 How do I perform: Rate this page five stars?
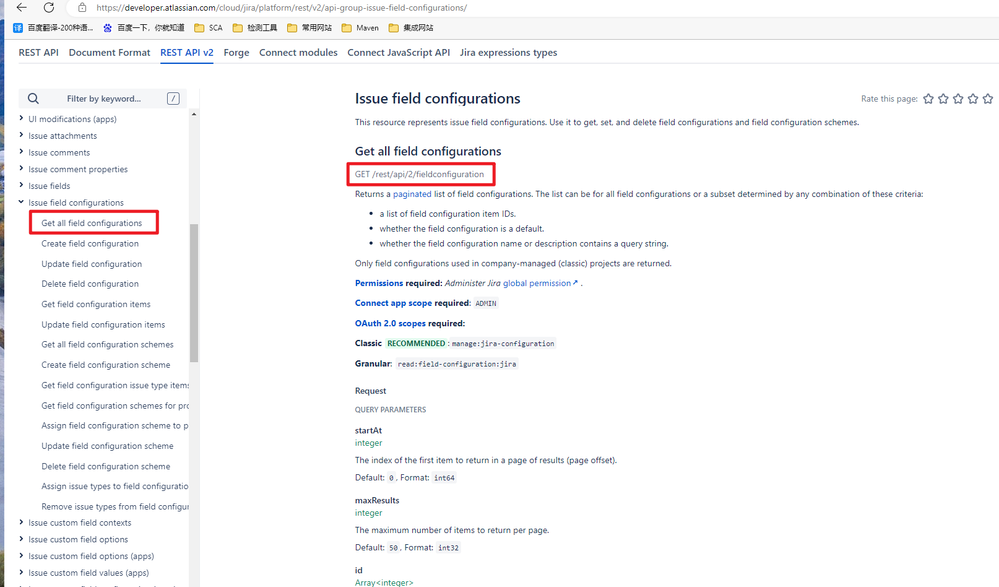pyautogui.click(x=988, y=99)
